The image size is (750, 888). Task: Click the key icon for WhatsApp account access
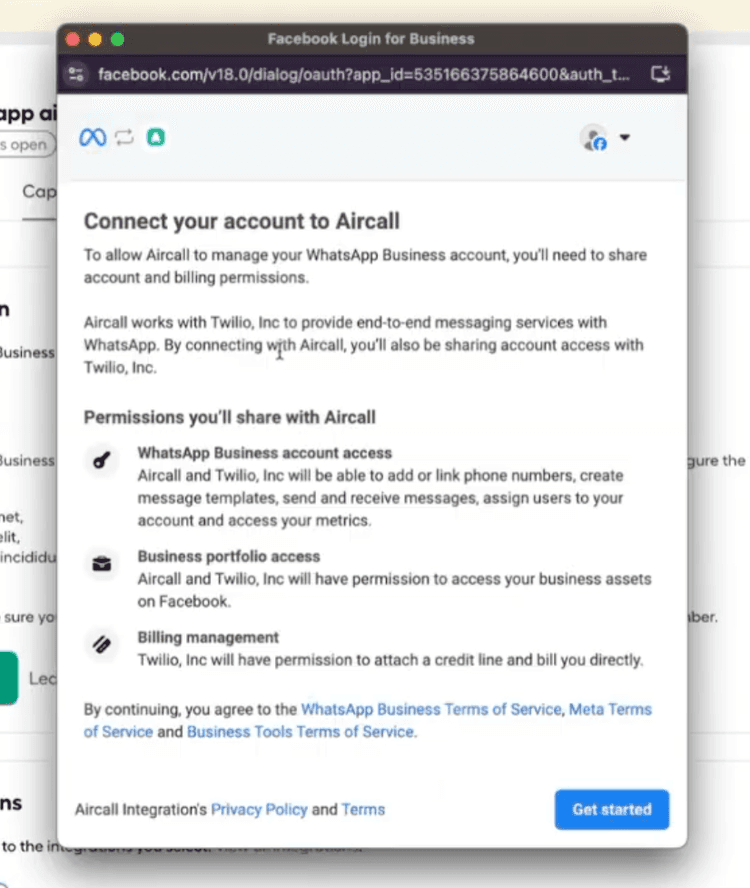tap(101, 460)
